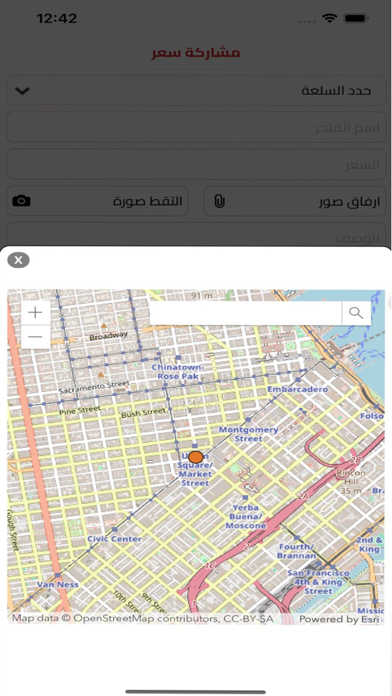392x696 pixels.
Task: Click the Broadway street label
Action: click(108, 336)
